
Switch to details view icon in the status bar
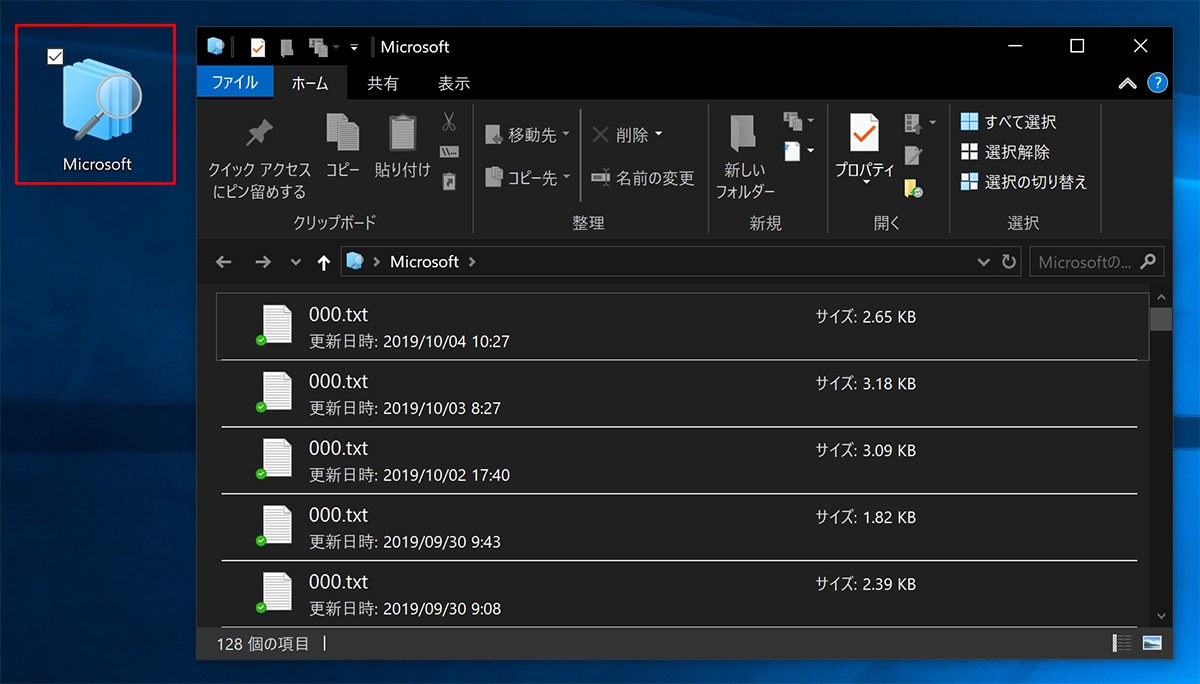point(1122,643)
